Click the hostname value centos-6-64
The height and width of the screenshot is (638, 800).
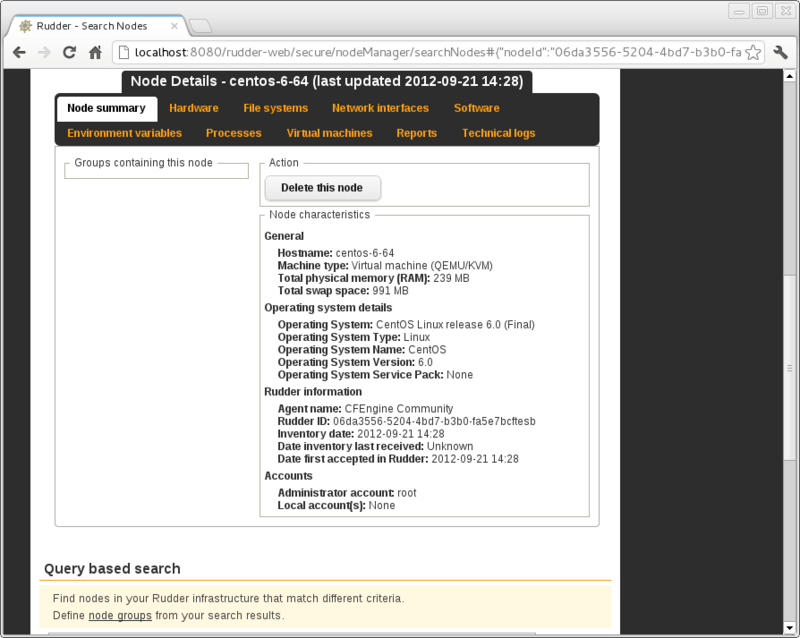click(365, 253)
